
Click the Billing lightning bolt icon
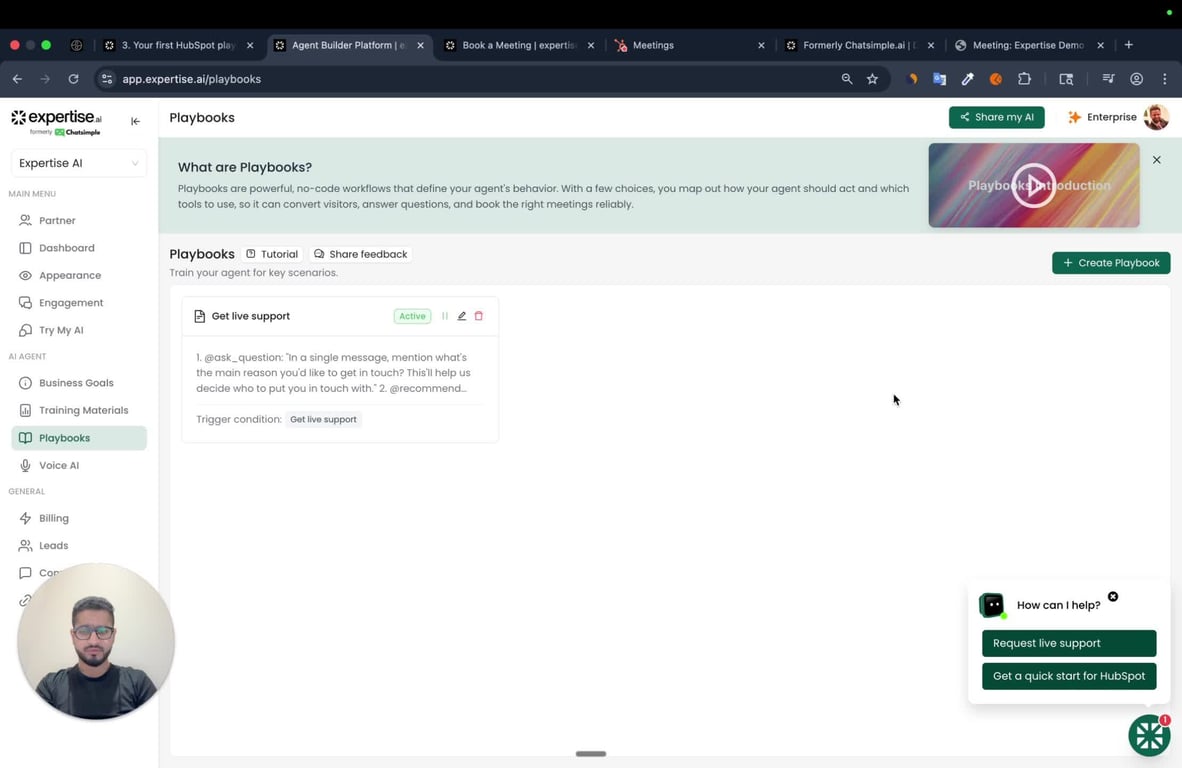pyautogui.click(x=25, y=518)
